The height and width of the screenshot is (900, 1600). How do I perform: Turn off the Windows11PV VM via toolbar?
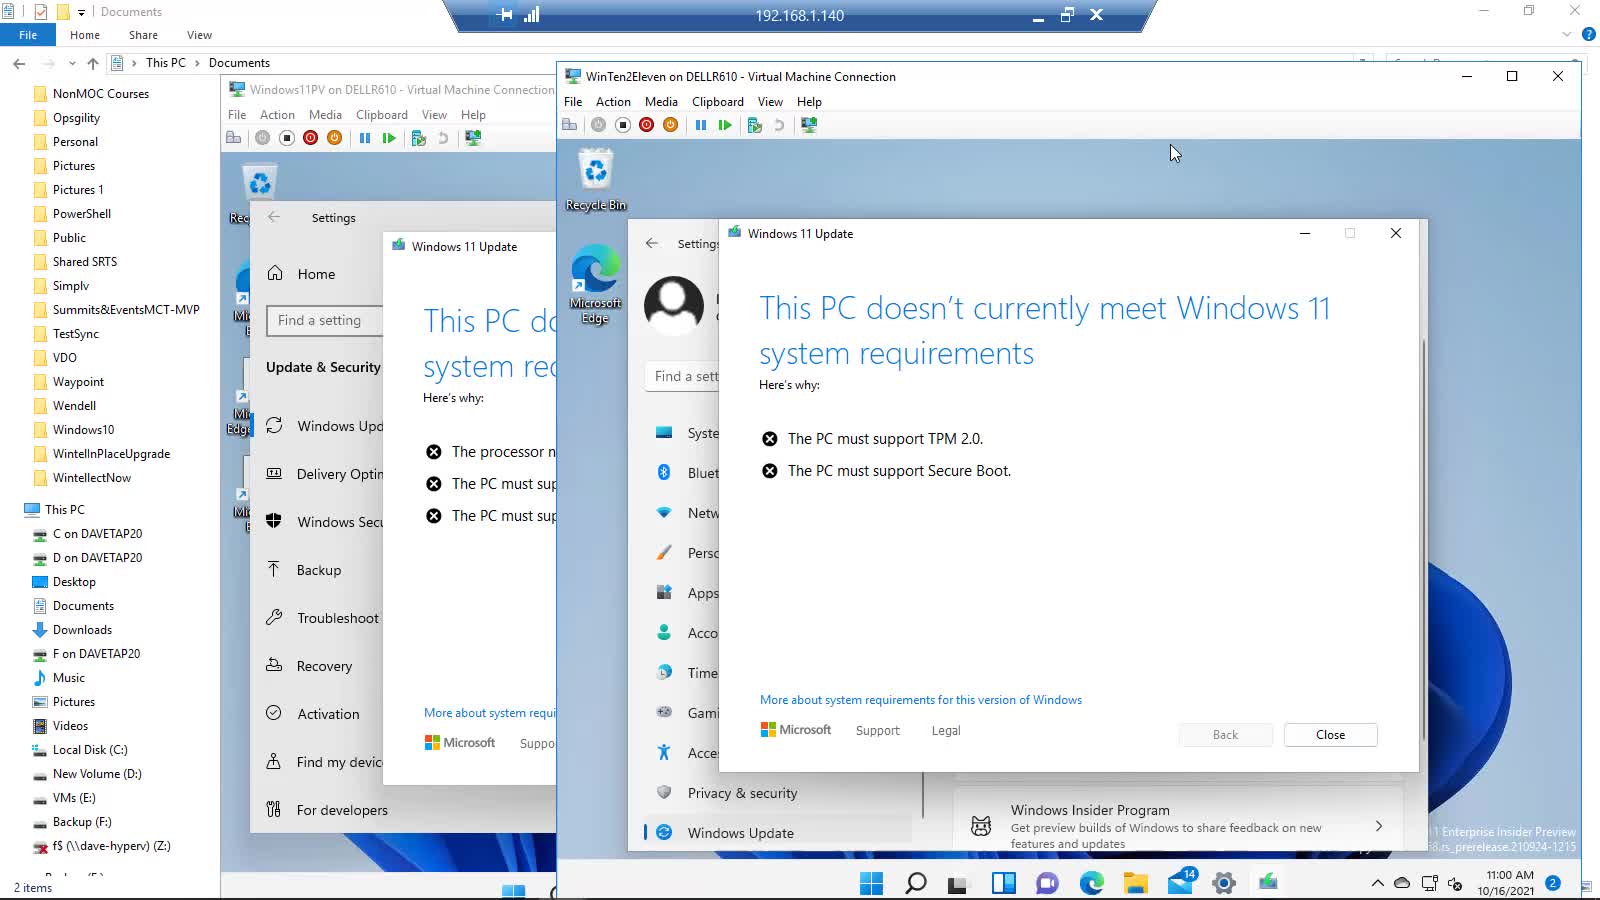pyautogui.click(x=286, y=138)
